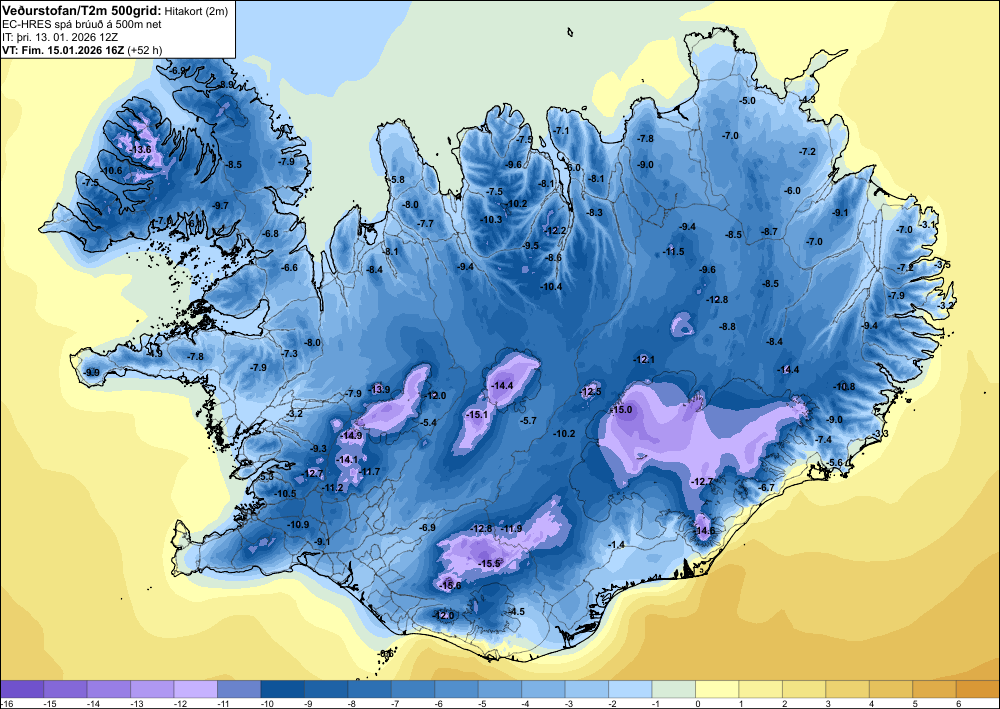Click the -11.5 temperature value
Viewport: 1000px width, 709px height.
673,252
